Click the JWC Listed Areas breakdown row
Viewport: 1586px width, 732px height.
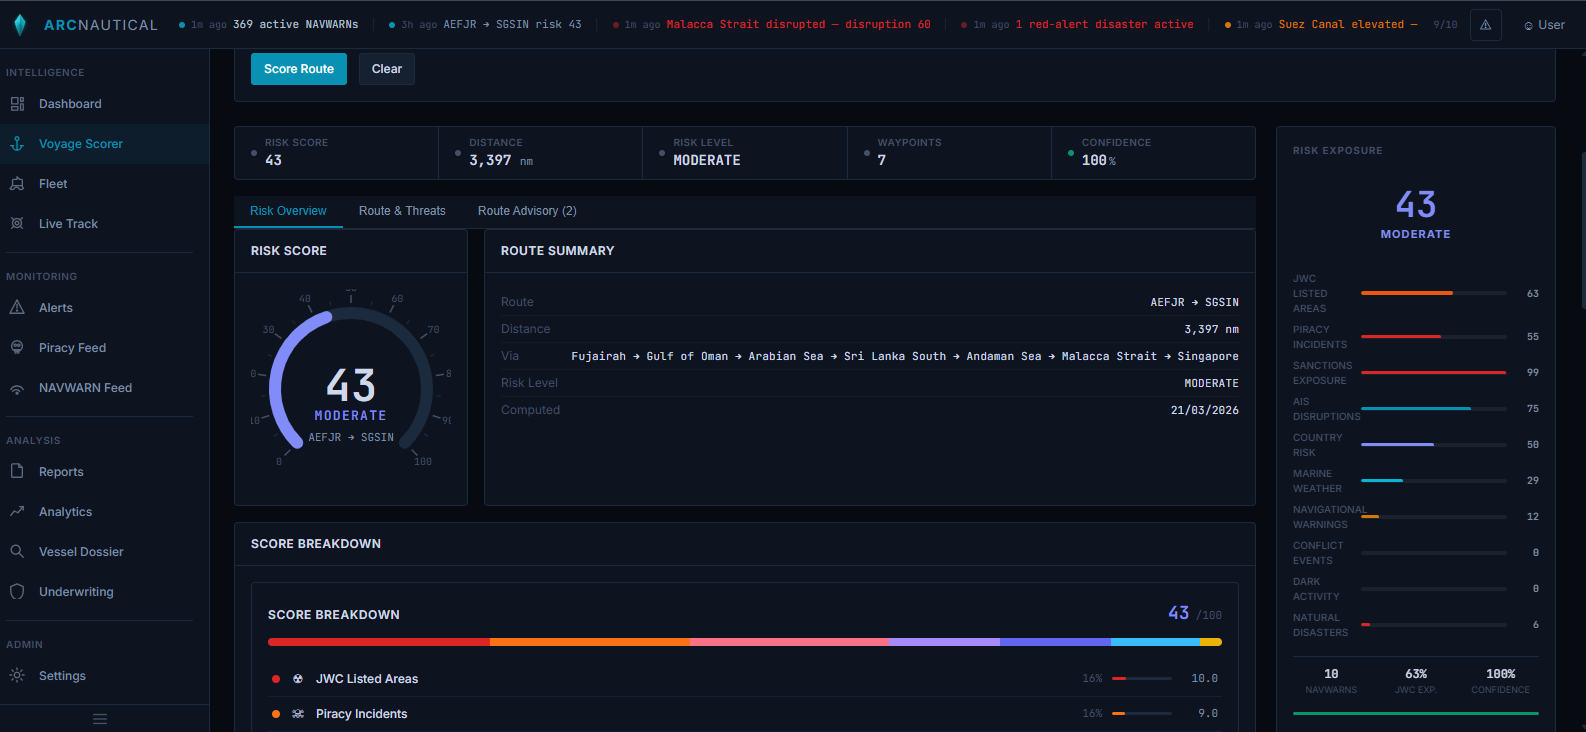point(745,679)
